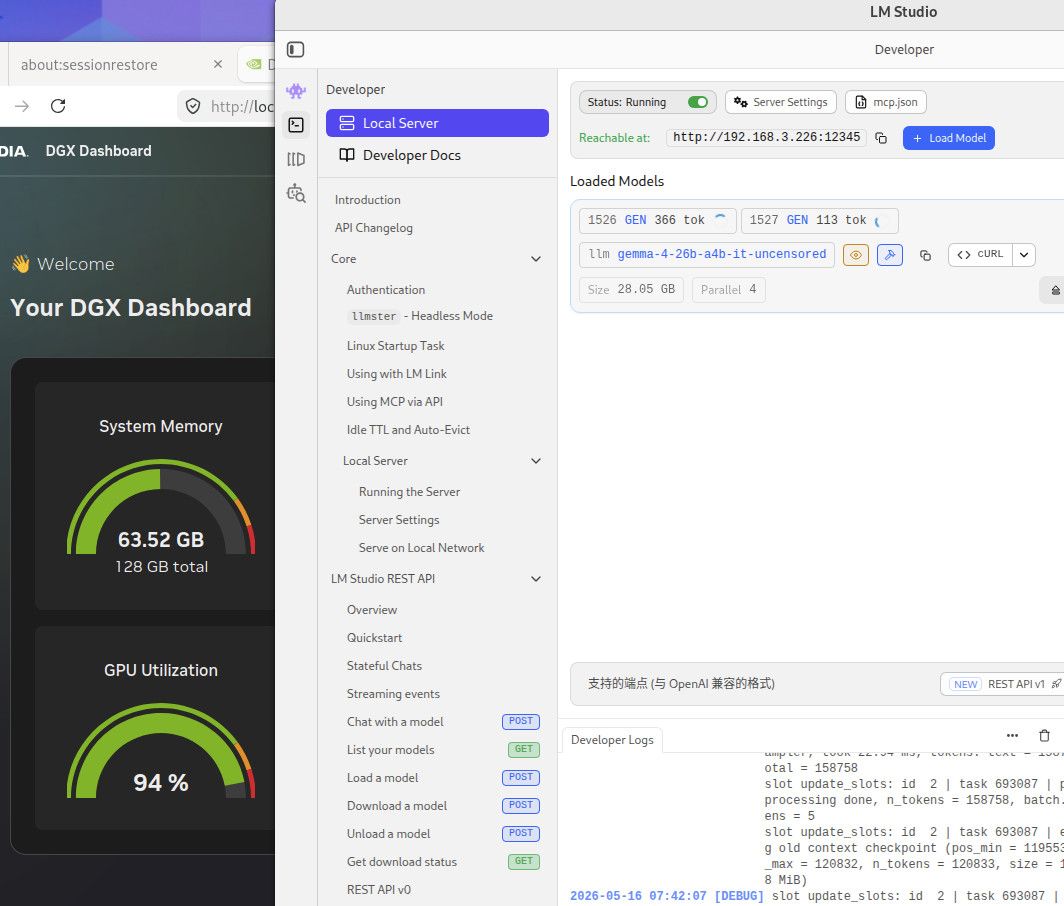This screenshot has height=906, width=1064.
Task: Open the Introduction docs page
Action: (x=368, y=200)
